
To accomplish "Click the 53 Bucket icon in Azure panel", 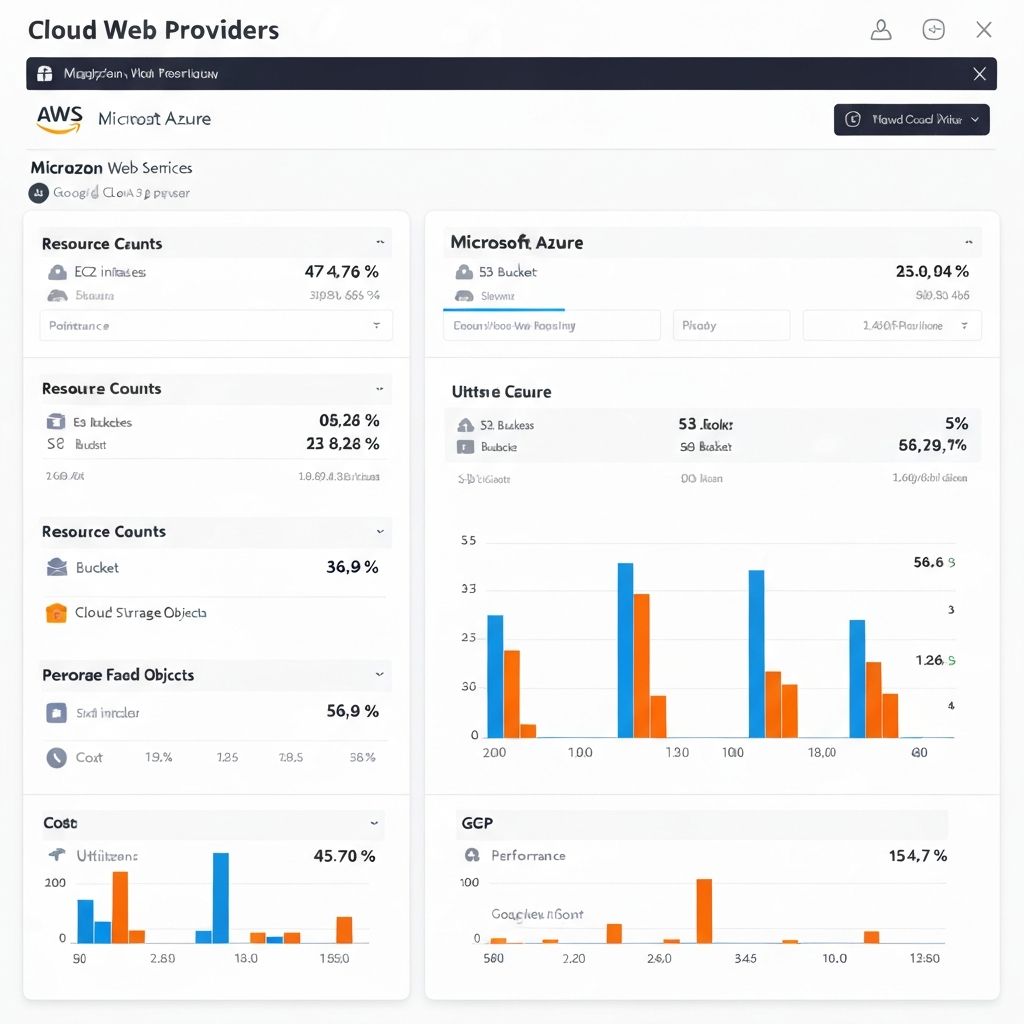I will [464, 272].
